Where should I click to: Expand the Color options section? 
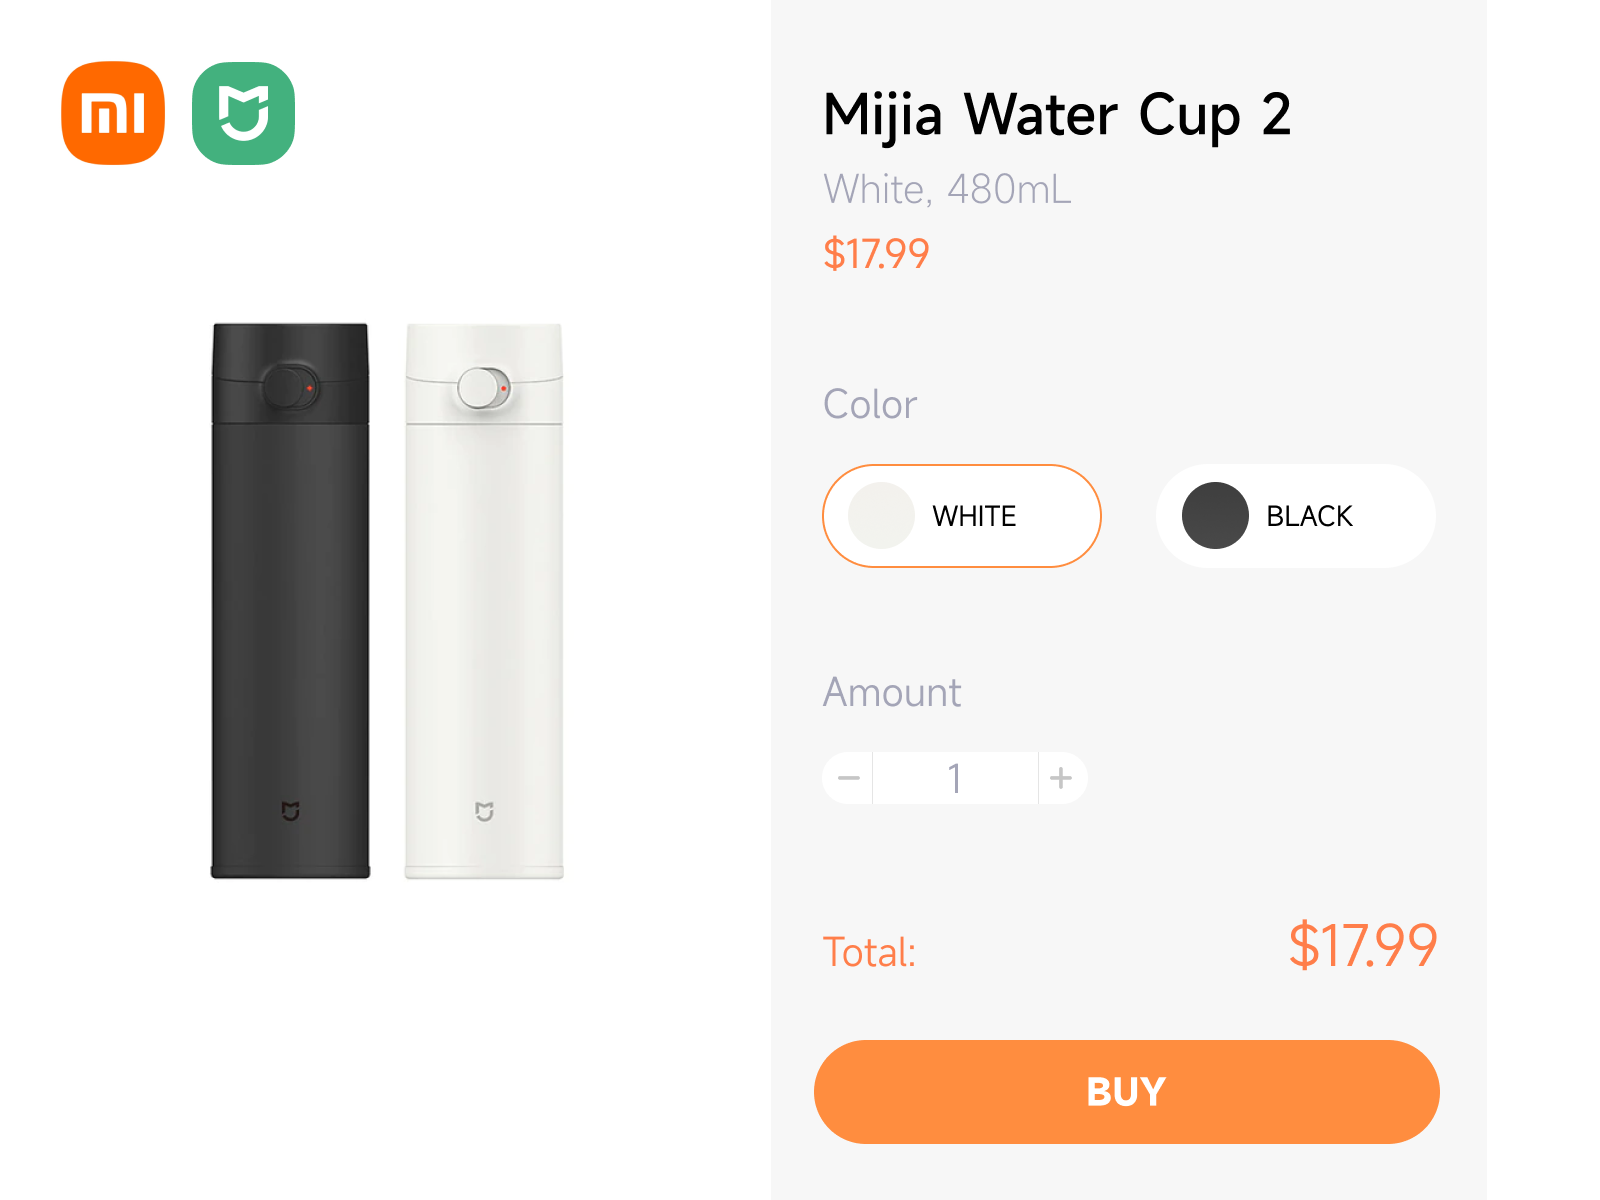[869, 404]
